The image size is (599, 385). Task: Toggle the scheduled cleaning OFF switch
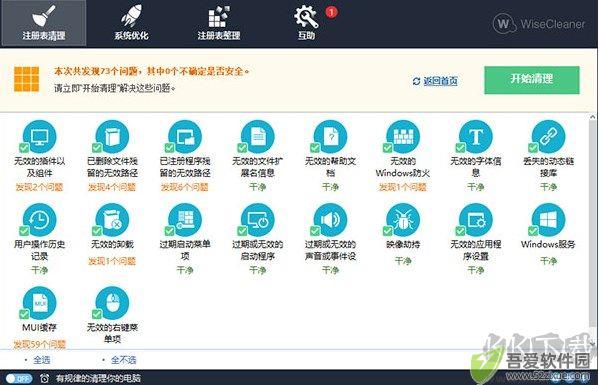click(x=19, y=379)
